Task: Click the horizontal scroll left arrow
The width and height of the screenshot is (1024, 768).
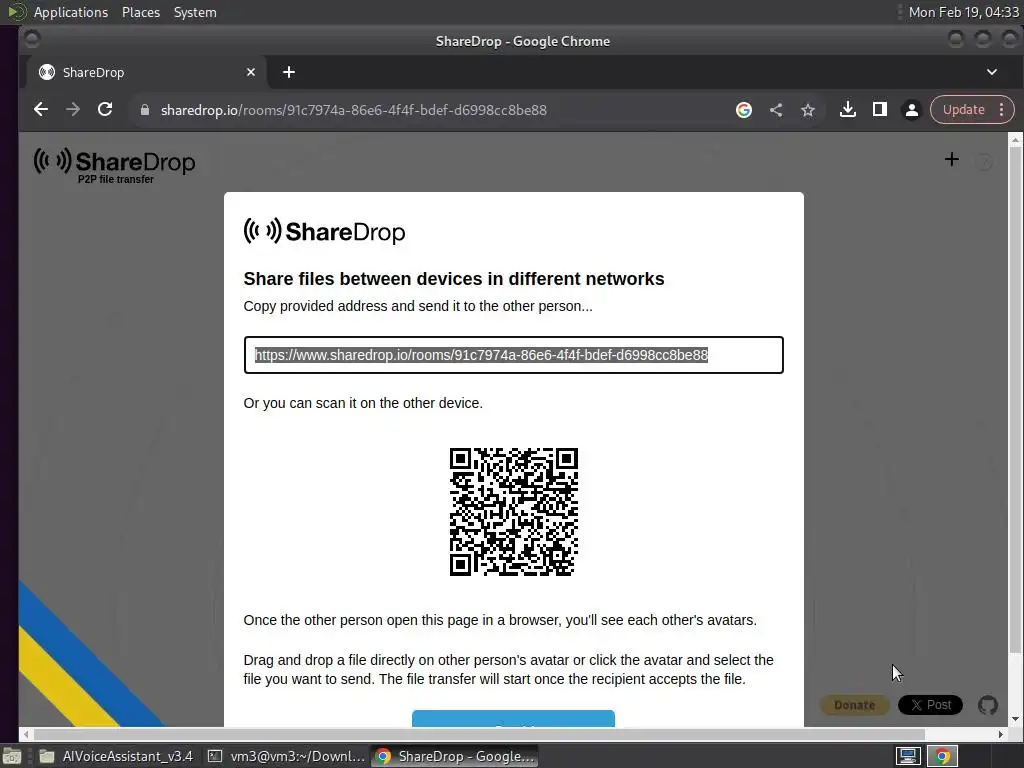Action: 26,735
